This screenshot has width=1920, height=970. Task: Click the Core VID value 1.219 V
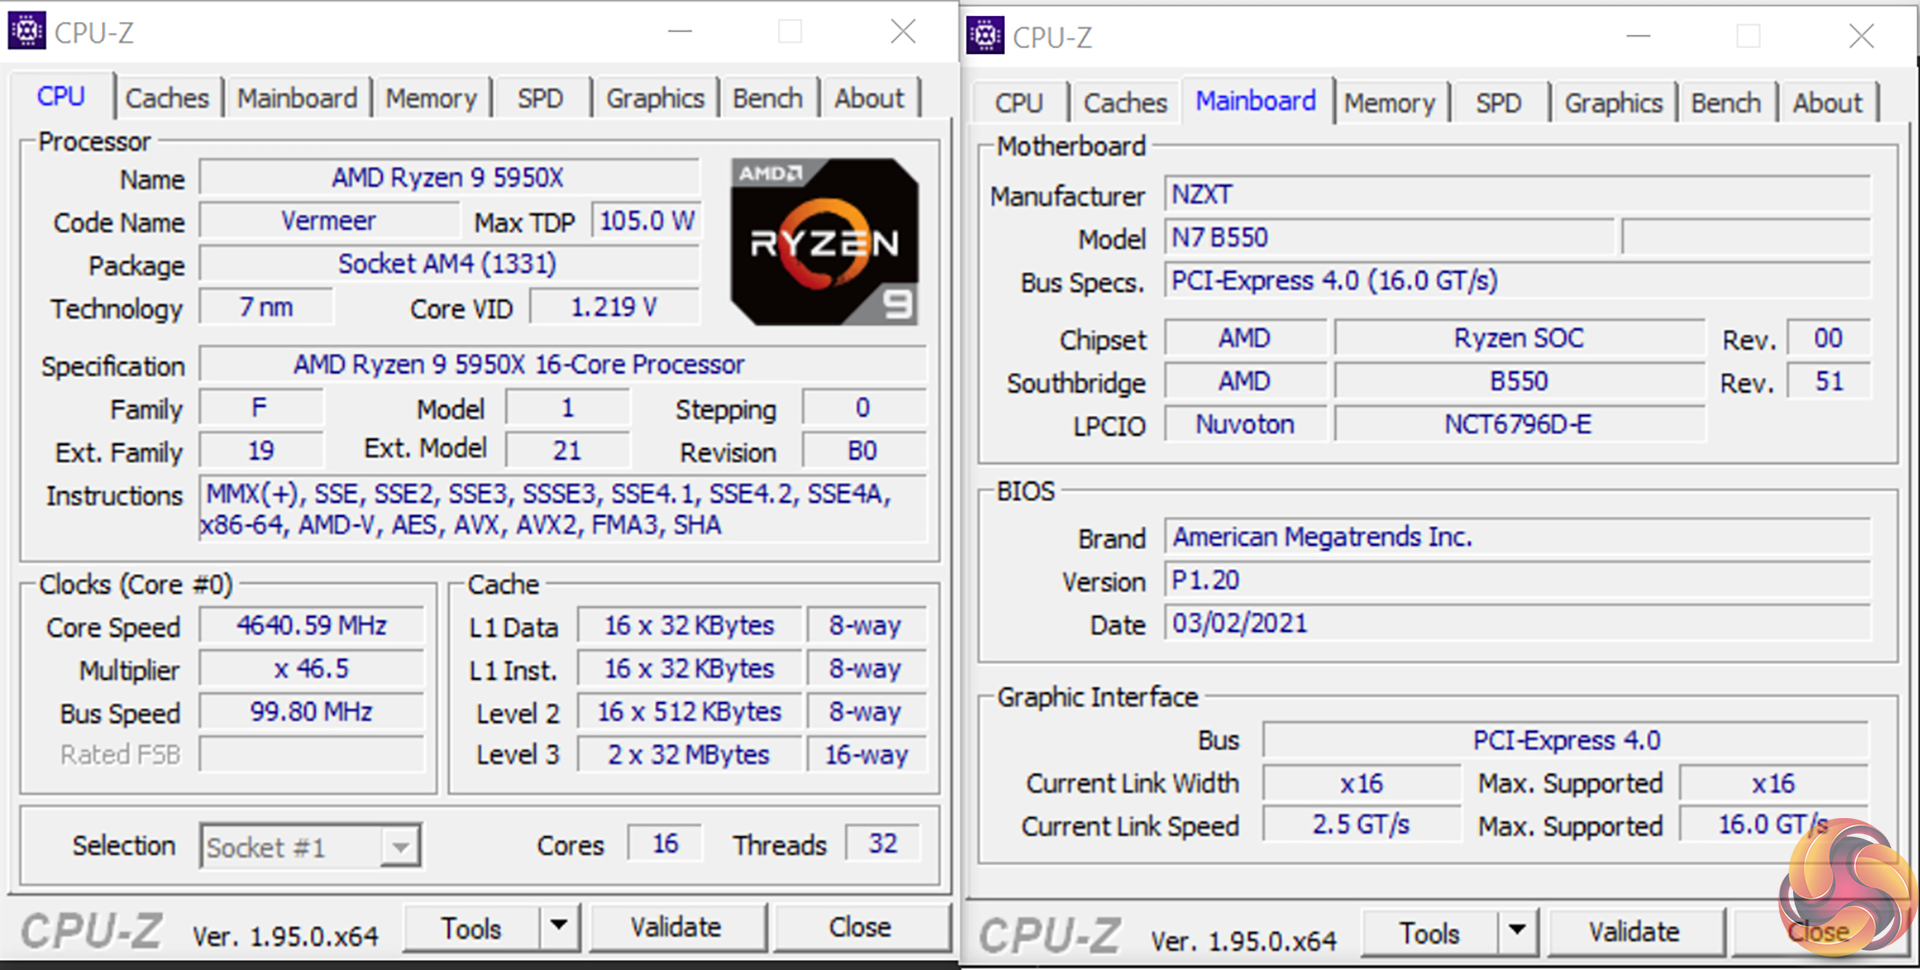click(614, 306)
